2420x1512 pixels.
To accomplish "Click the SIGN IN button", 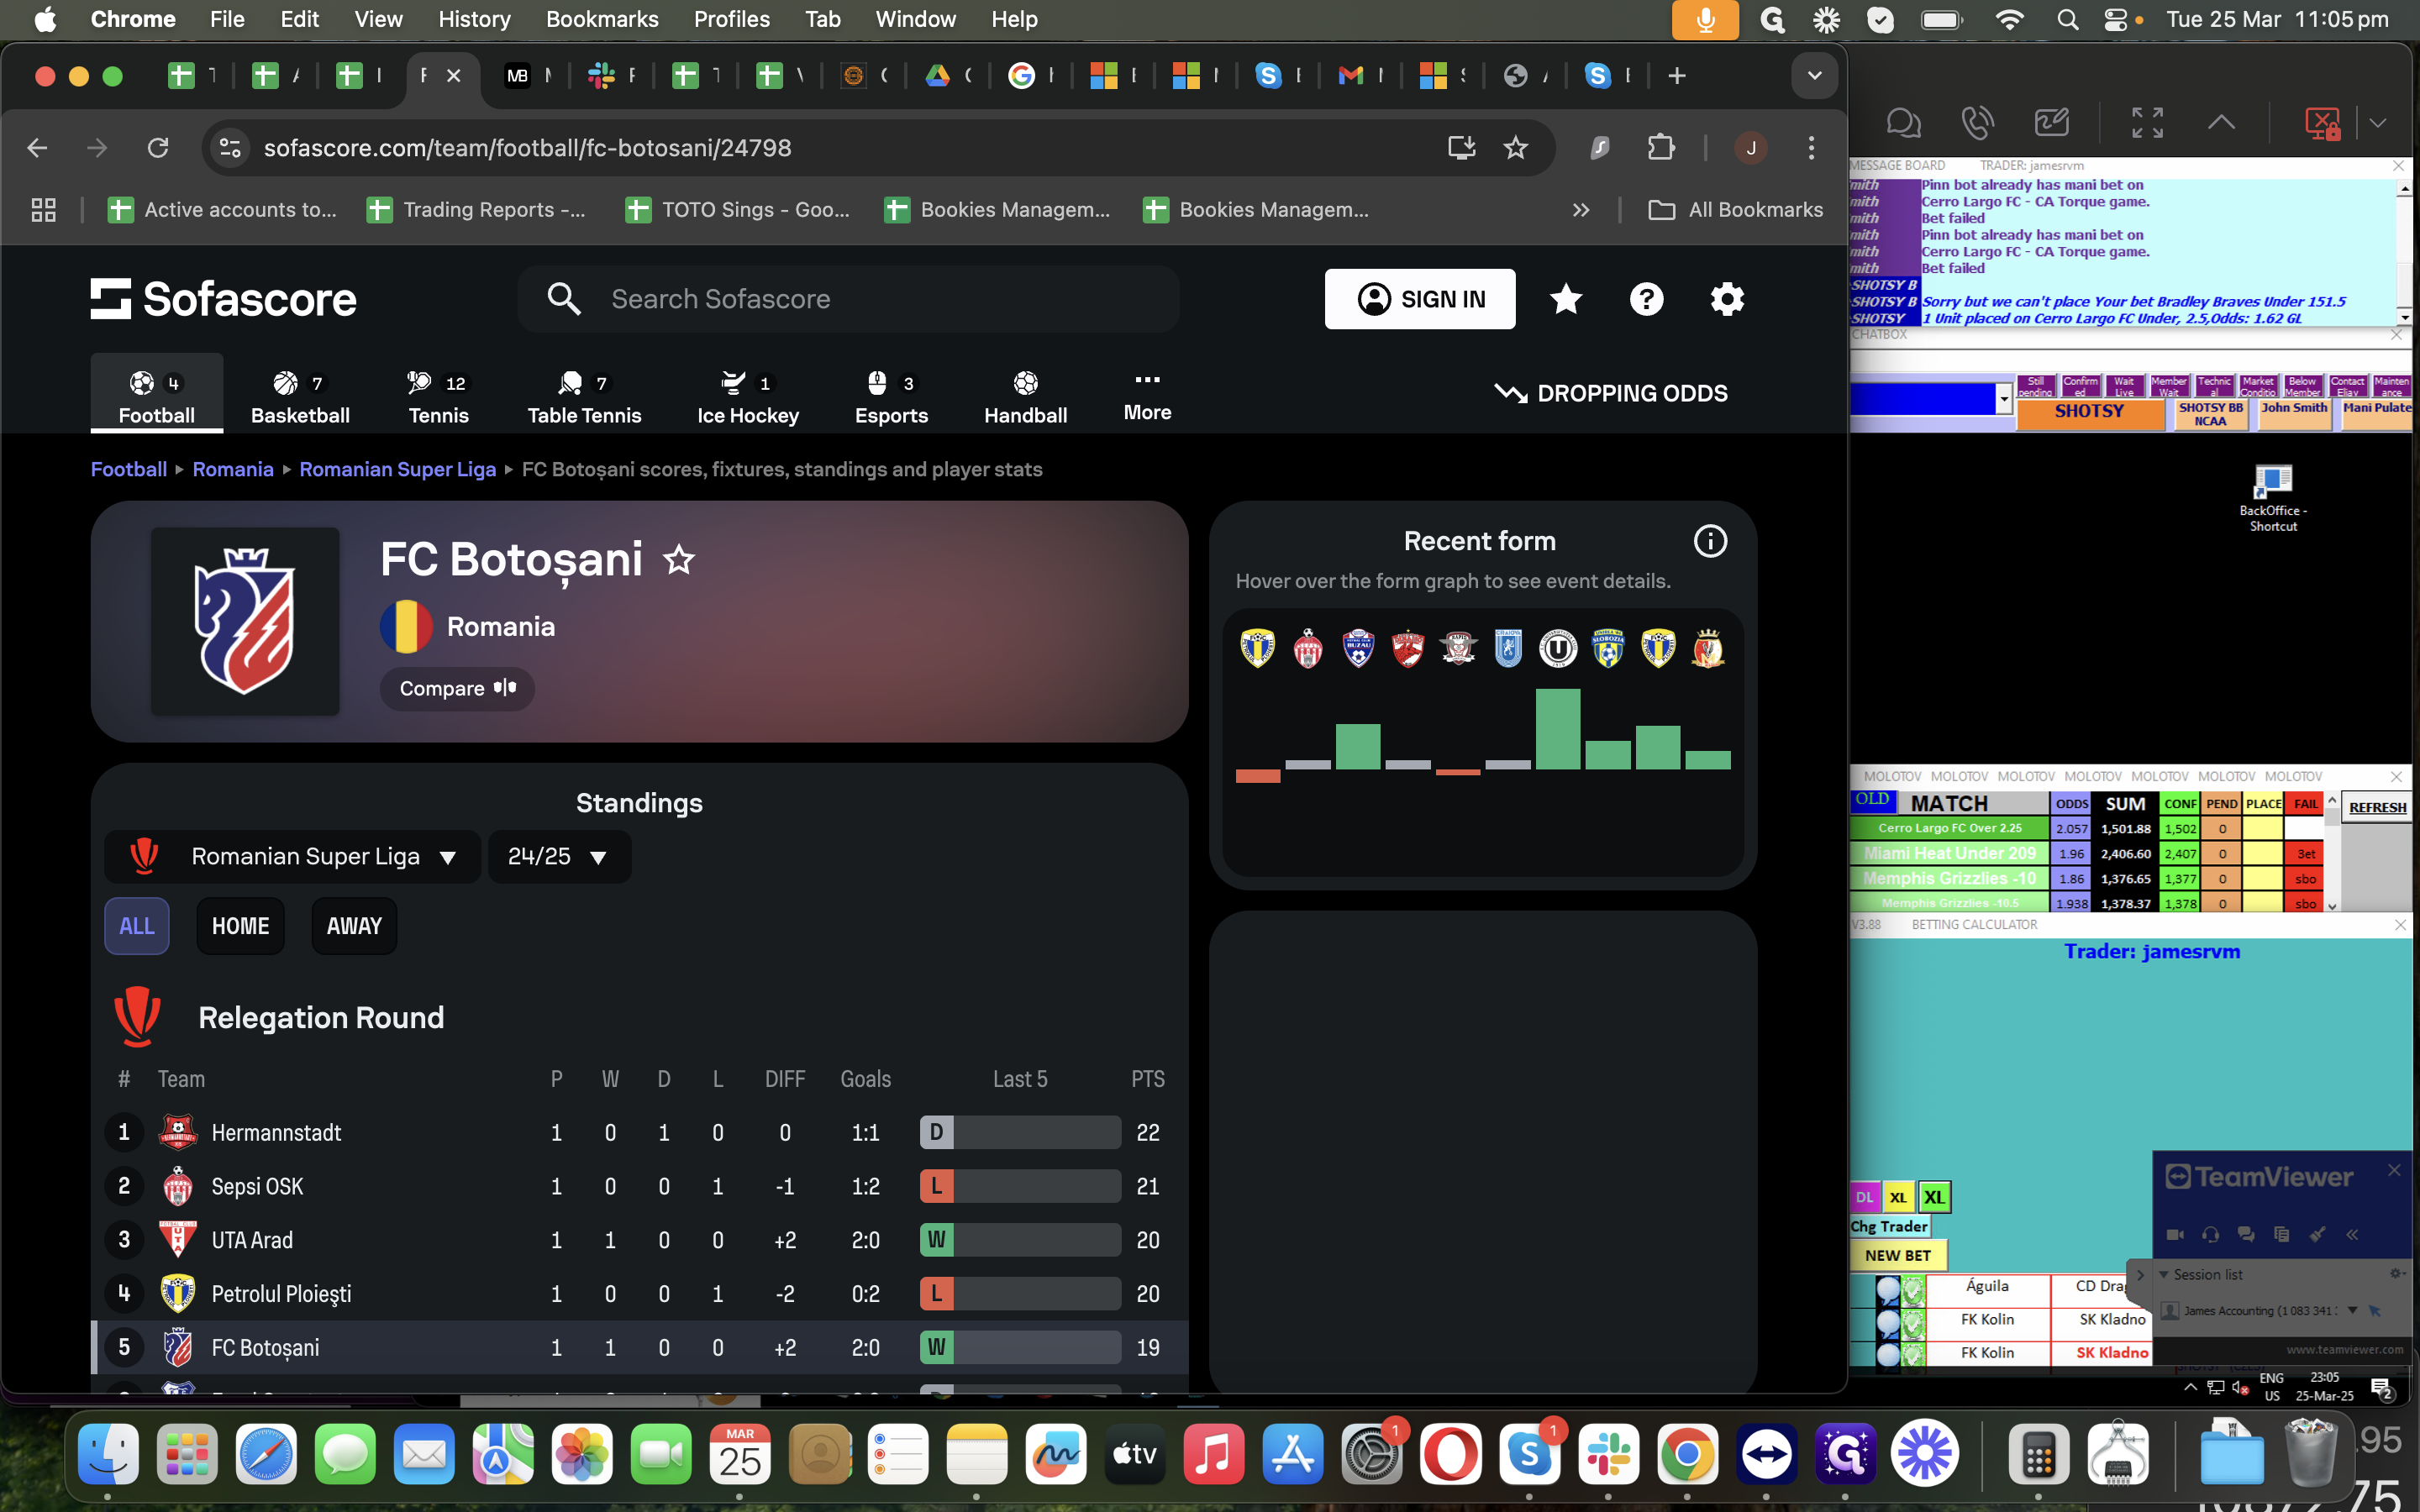I will [1420, 299].
